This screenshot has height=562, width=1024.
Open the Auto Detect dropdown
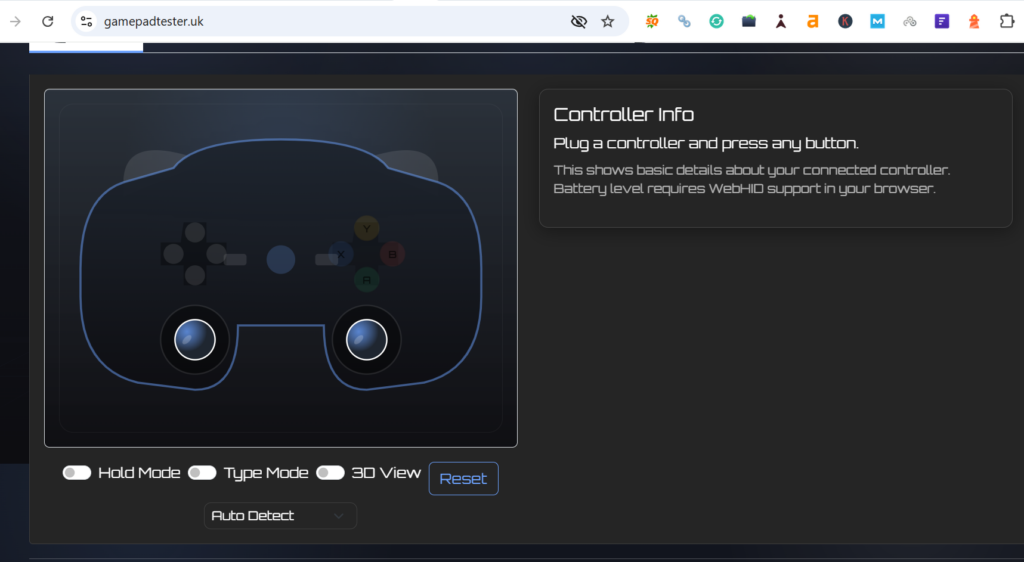pos(280,516)
